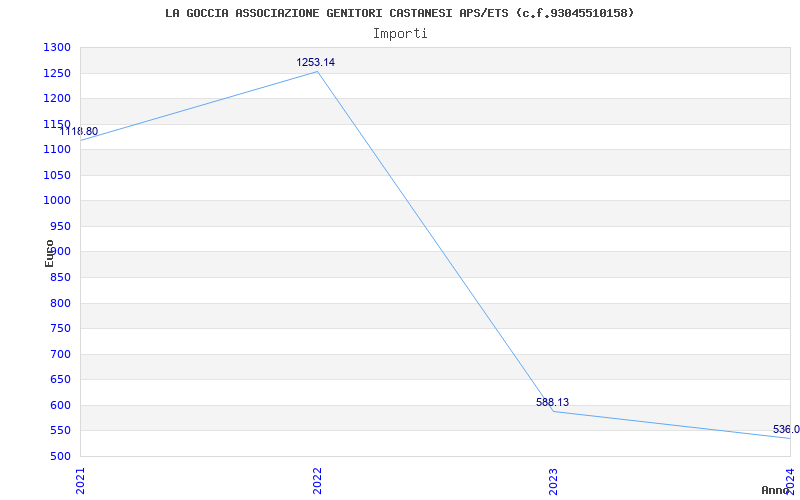This screenshot has width=800, height=500.
Task: Click the line's data point at 2023
Action: point(554,411)
